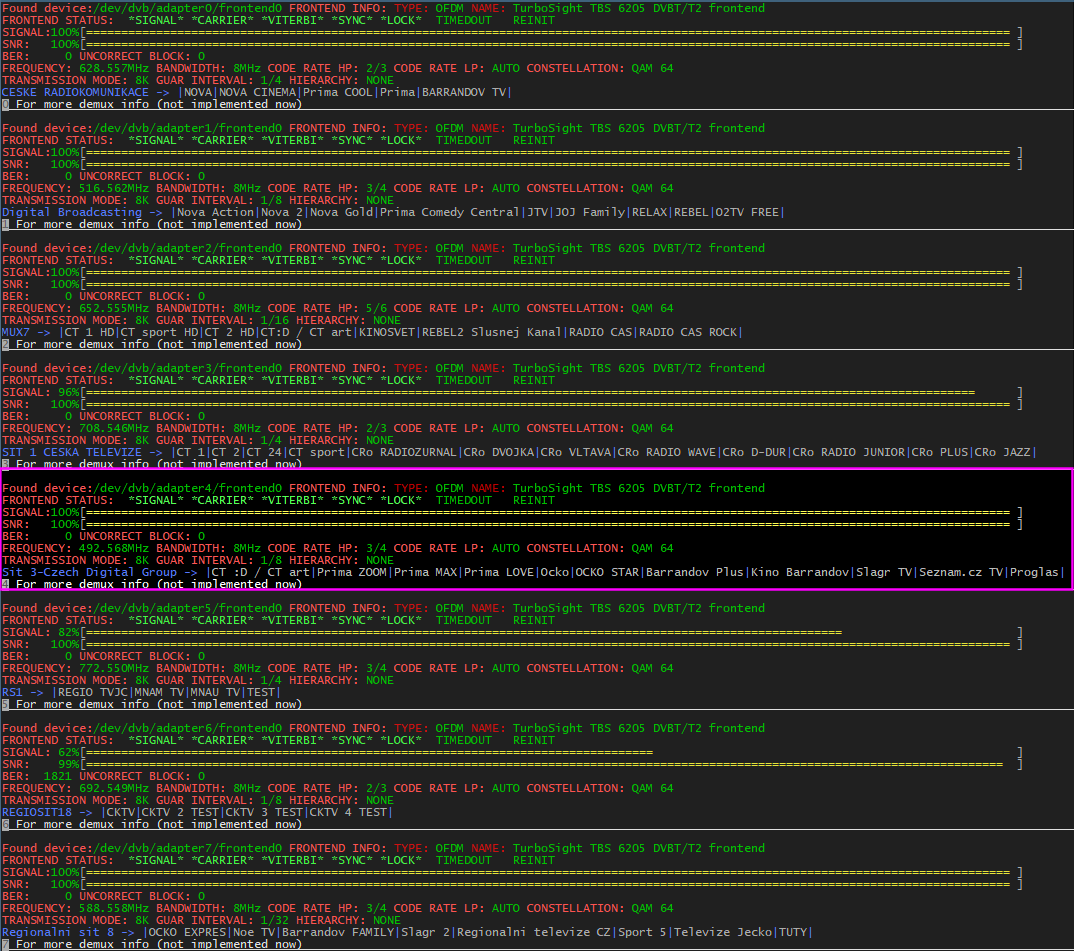
Task: Click the CESKE RADIOKOMUNIKACE network name
Action: pos(75,92)
